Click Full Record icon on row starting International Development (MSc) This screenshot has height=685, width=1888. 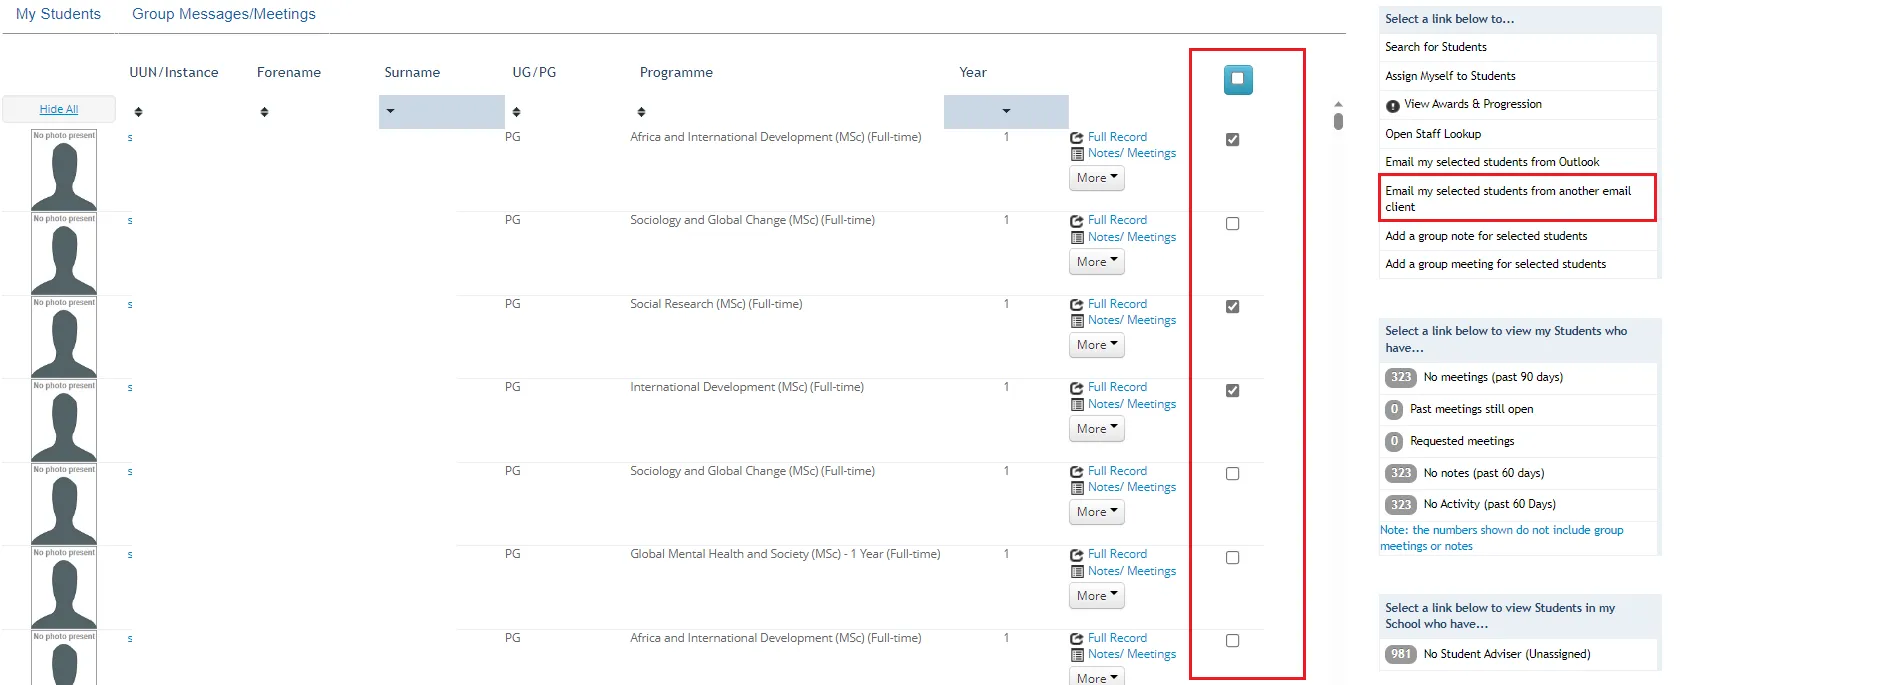[1077, 388]
